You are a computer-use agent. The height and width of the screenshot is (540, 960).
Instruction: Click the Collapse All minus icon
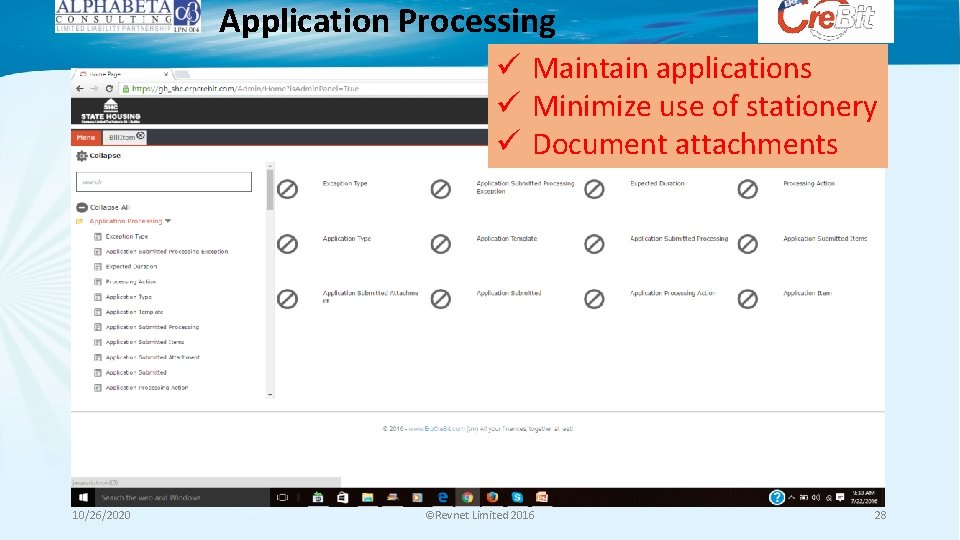(82, 208)
